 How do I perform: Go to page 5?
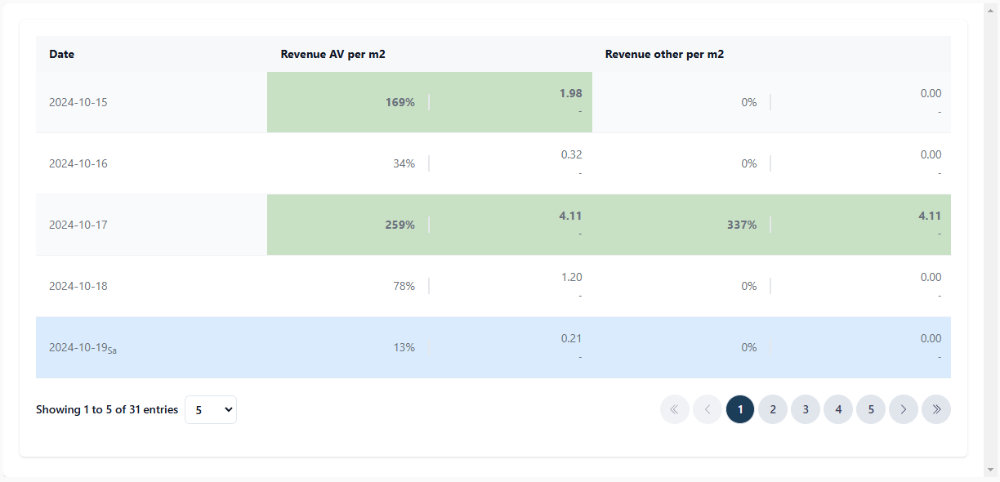click(x=871, y=409)
